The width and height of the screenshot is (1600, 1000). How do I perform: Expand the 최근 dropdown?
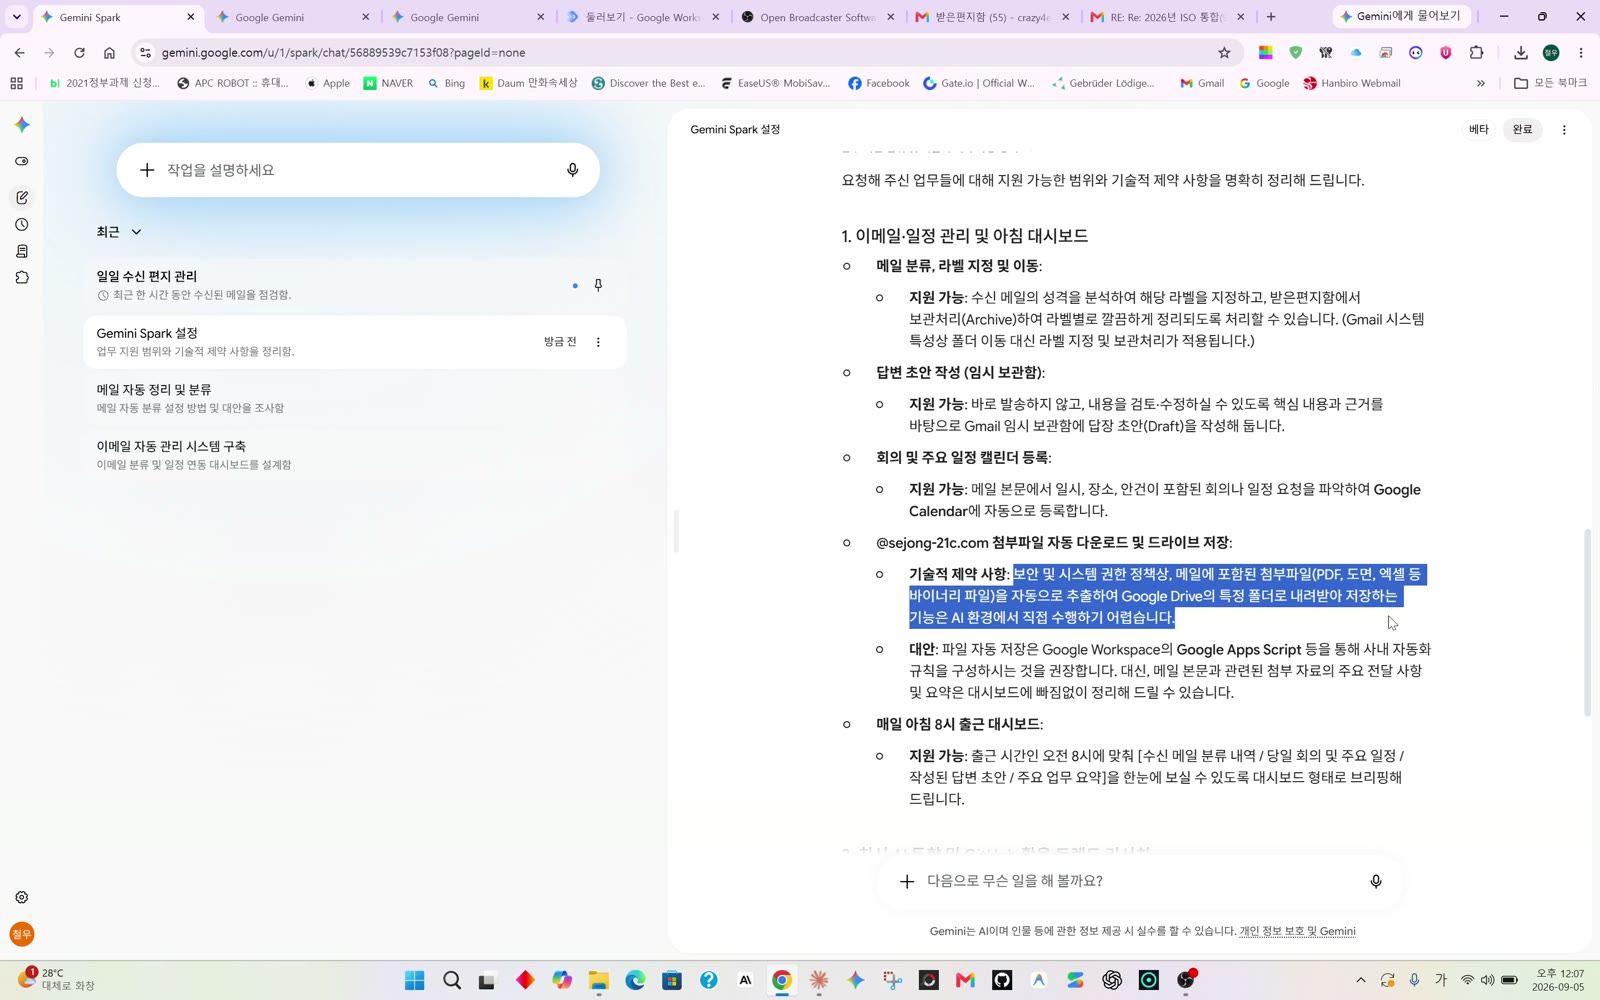[119, 231]
